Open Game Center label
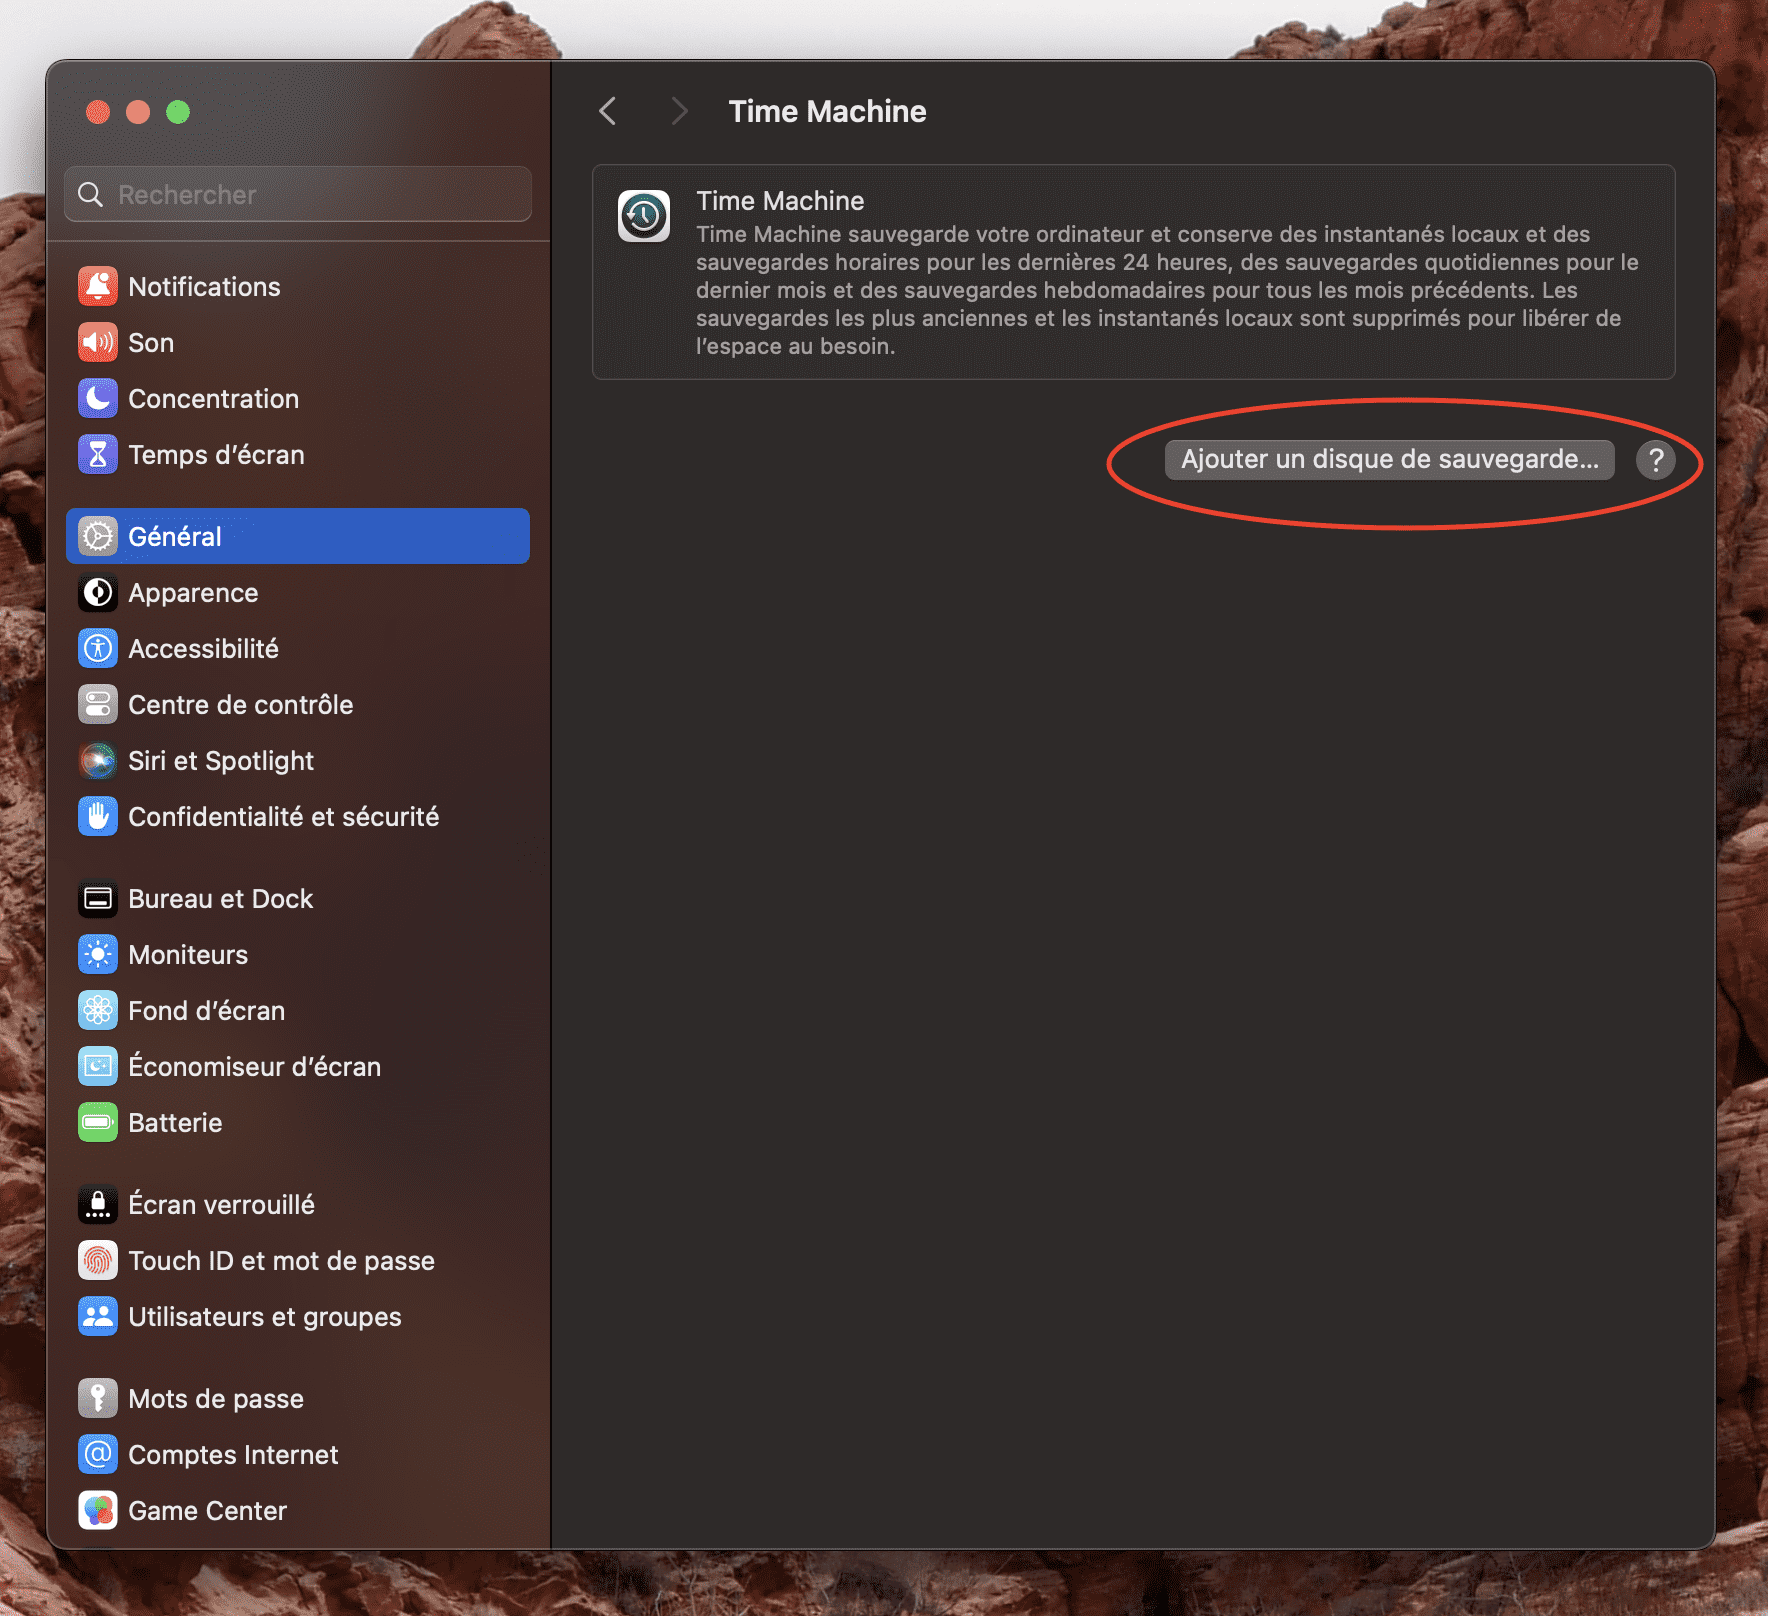The height and width of the screenshot is (1616, 1768). [208, 1511]
